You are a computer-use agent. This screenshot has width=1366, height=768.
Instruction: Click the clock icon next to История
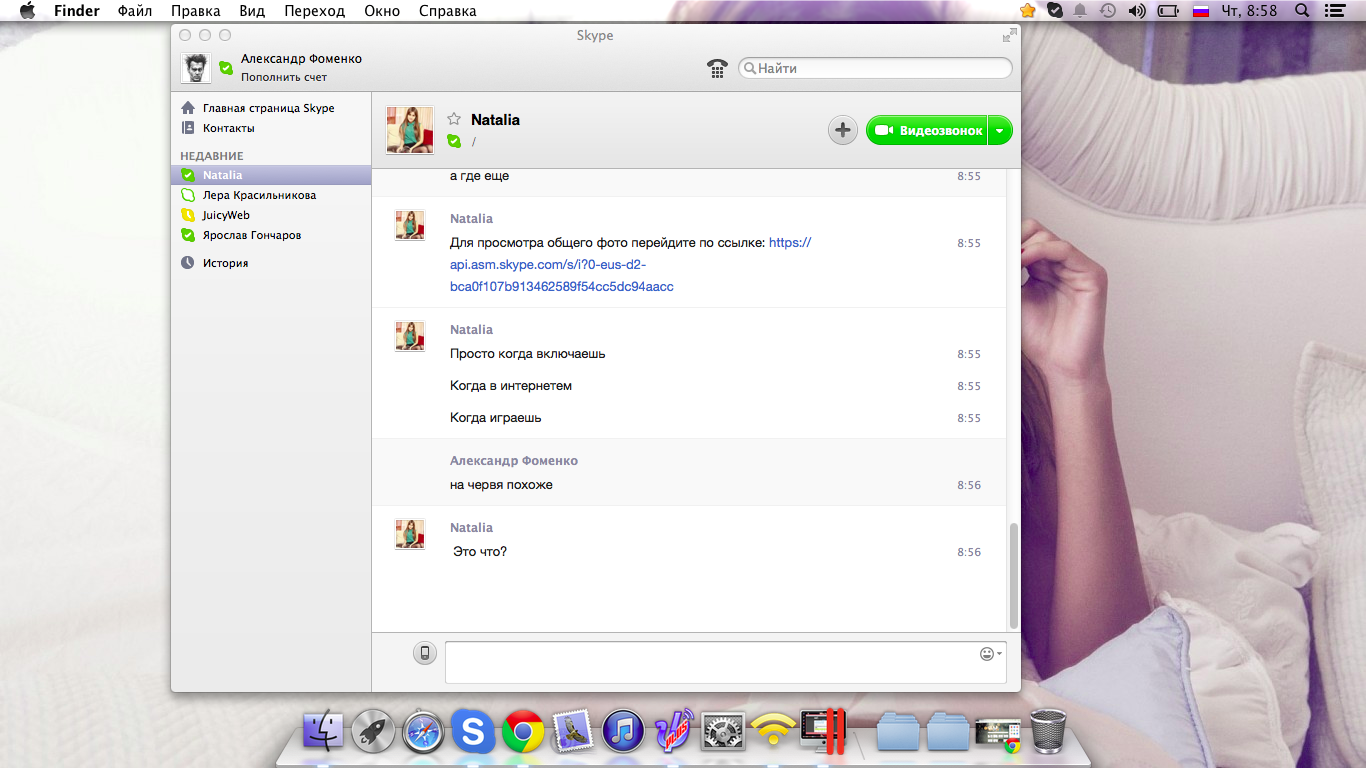coord(188,263)
